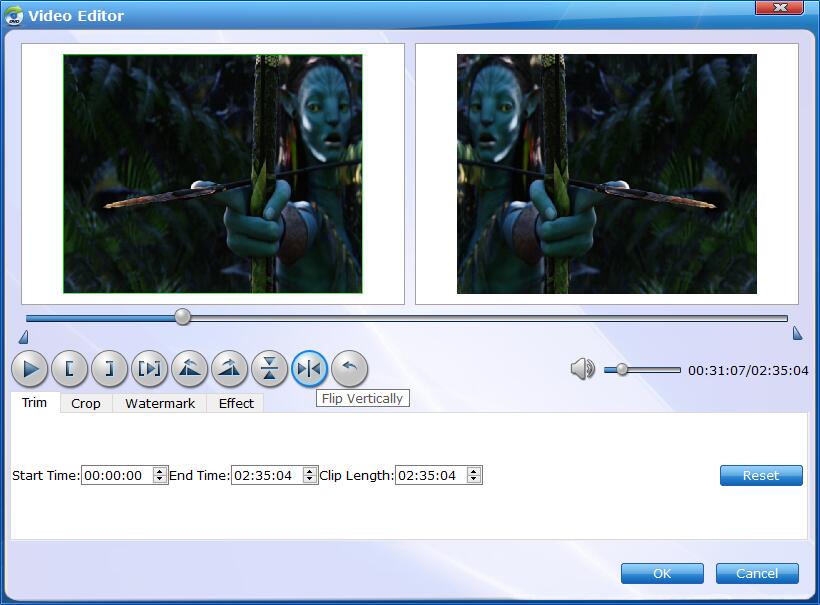Click the trim start marker triangle
This screenshot has height=605, width=820.
pyautogui.click(x=24, y=337)
